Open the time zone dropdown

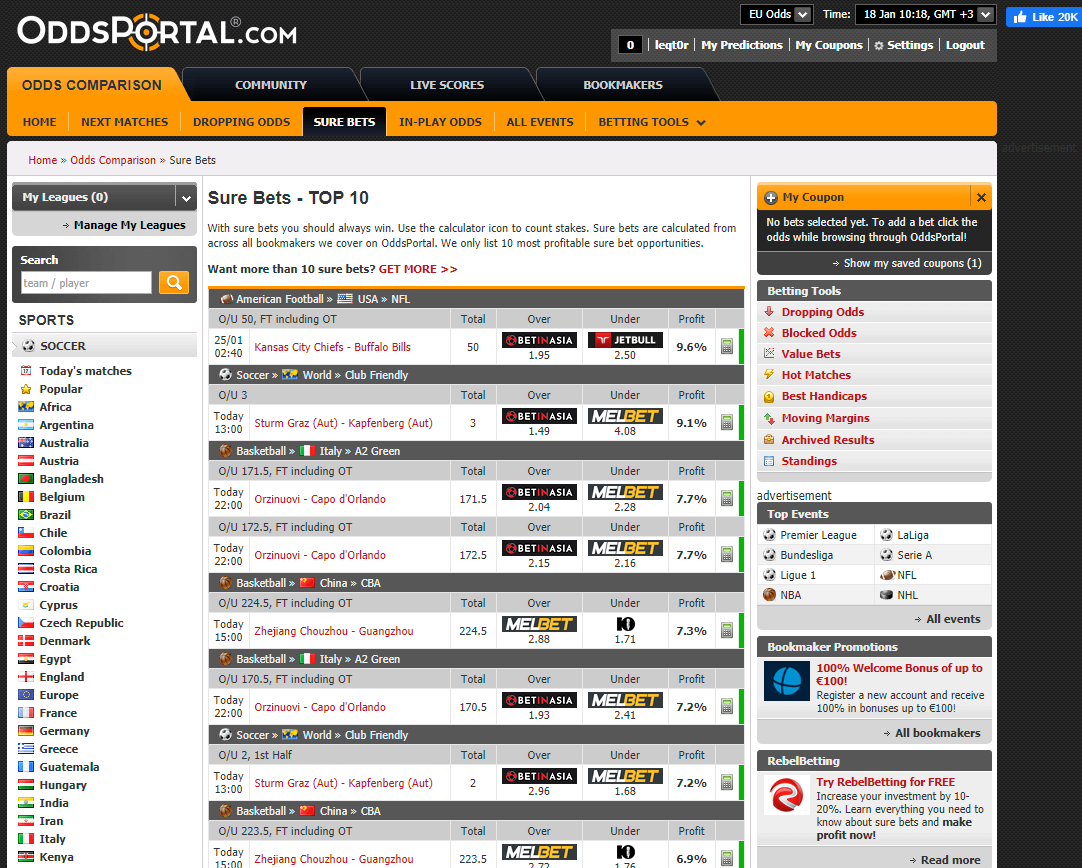[925, 14]
